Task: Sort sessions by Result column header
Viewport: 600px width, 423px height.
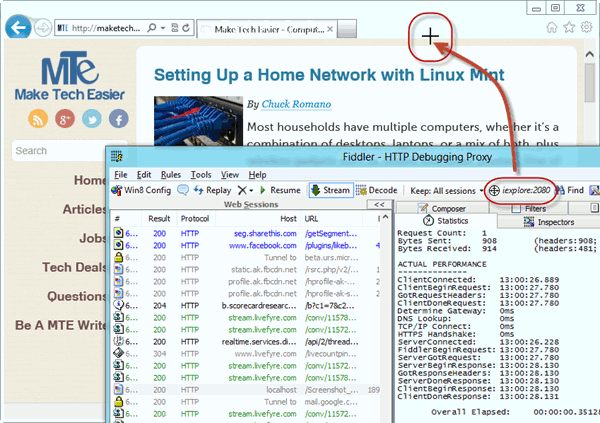Action: pos(159,219)
